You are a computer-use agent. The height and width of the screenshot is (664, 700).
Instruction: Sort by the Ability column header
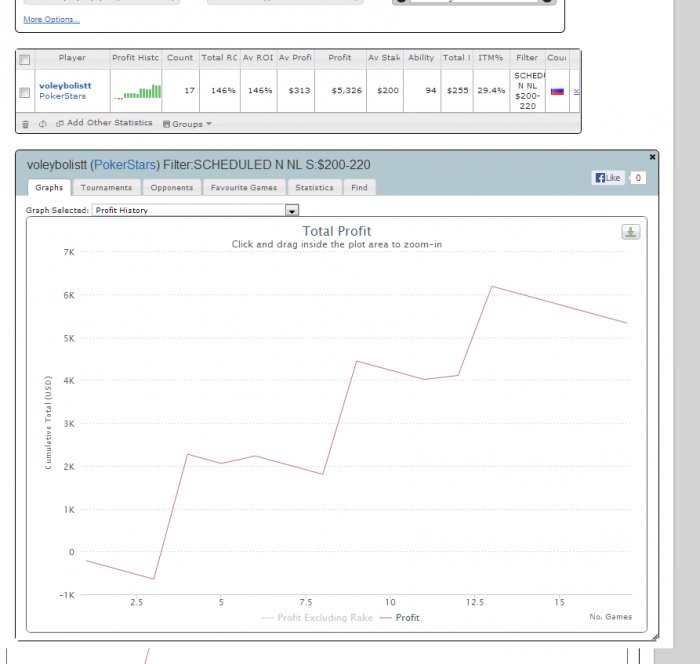pos(421,58)
